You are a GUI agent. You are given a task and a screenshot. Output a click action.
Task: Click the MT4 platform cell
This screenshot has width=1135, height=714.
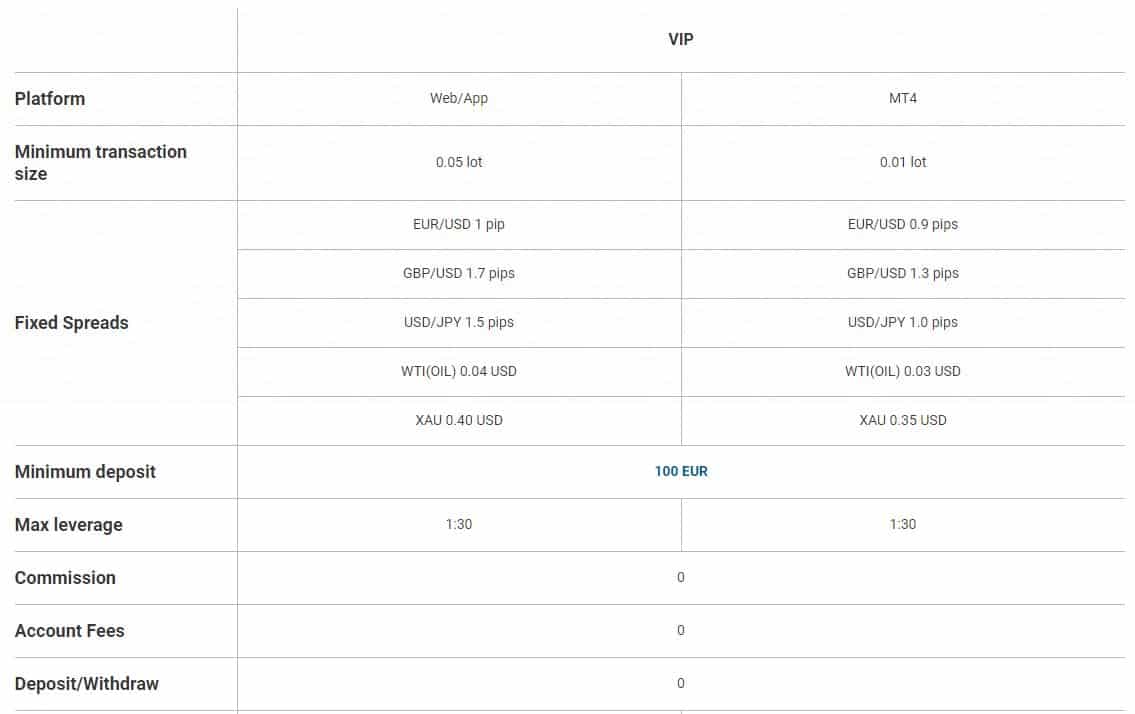[903, 99]
